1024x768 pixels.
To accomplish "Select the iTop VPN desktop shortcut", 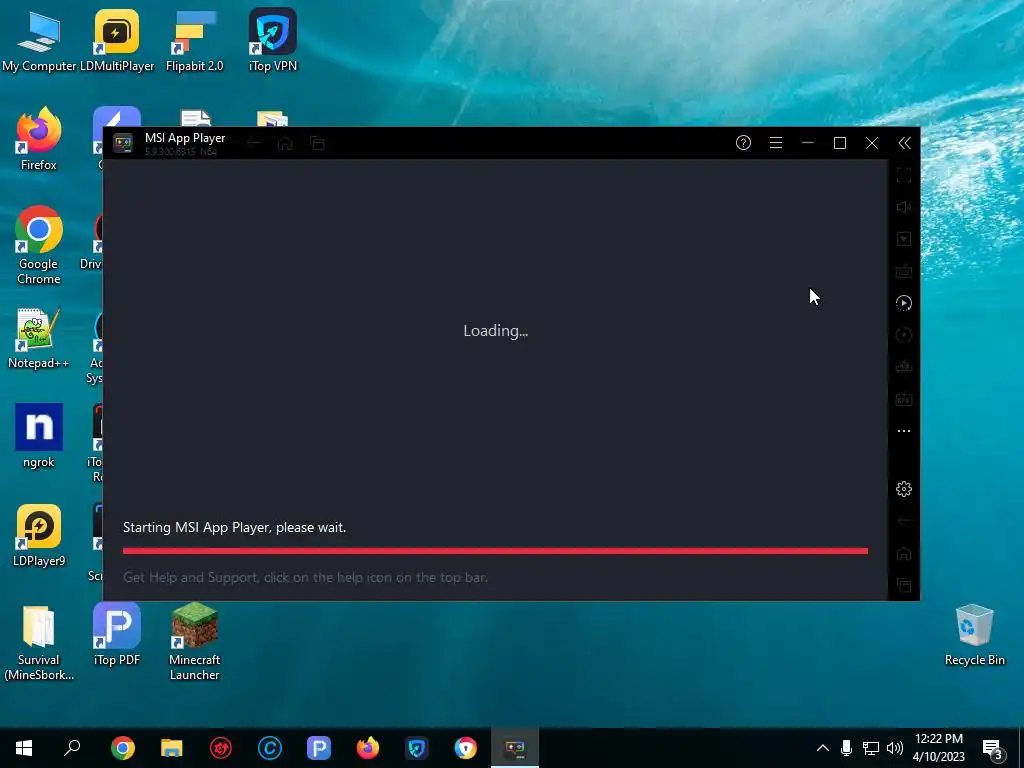I will (273, 40).
